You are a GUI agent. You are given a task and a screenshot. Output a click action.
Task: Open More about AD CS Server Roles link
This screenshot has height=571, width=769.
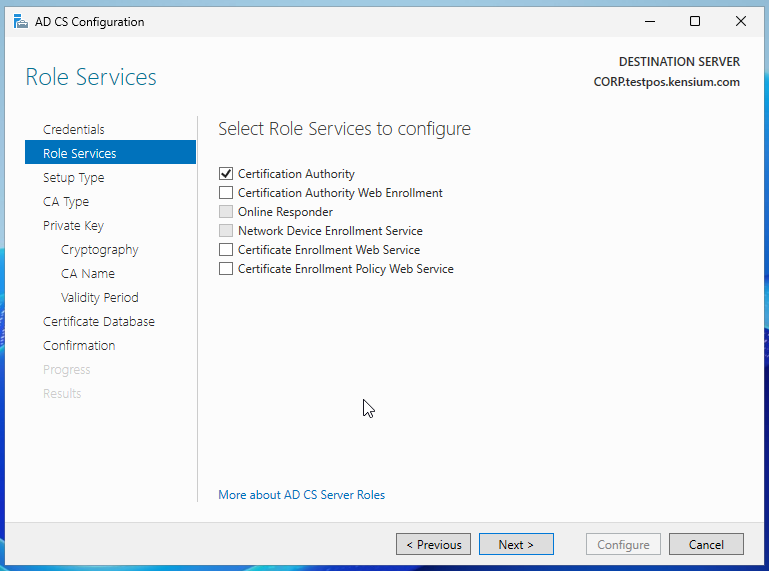[302, 495]
